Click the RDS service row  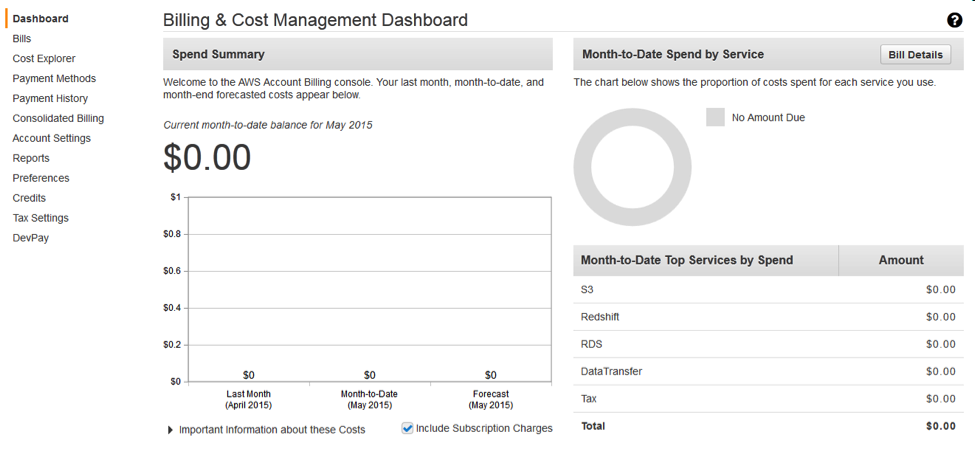[x=769, y=345]
